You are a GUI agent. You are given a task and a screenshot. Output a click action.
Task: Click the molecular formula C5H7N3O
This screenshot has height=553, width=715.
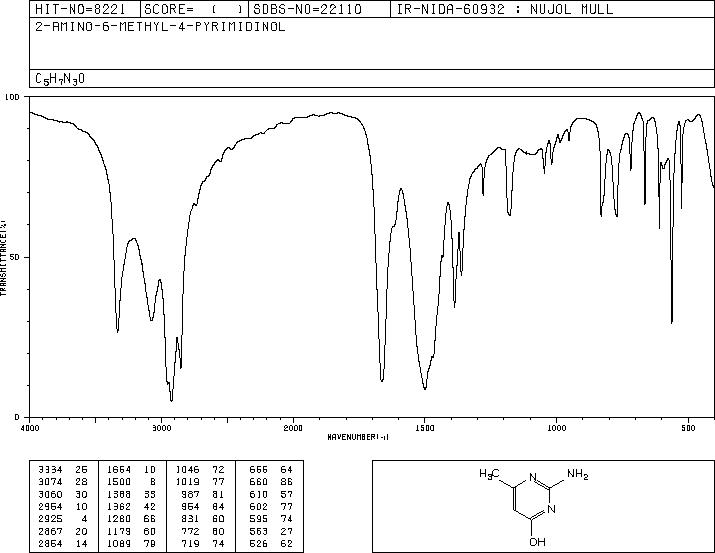(60, 79)
